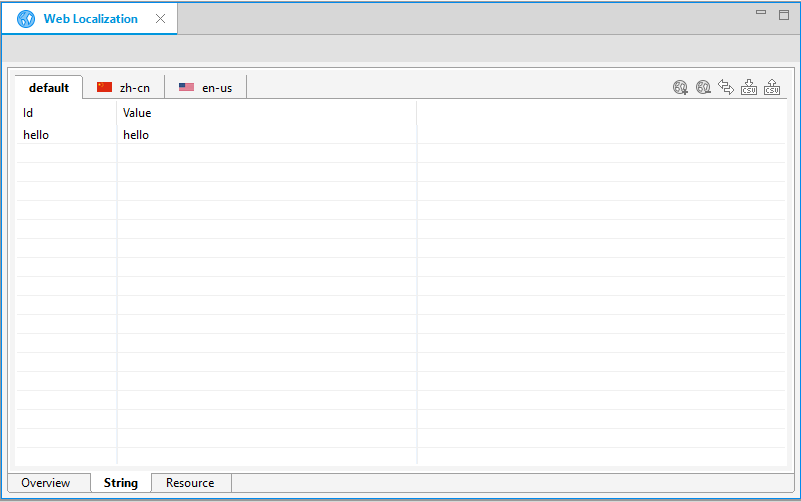Select the default language tab
This screenshot has height=502, width=801.
[x=49, y=88]
